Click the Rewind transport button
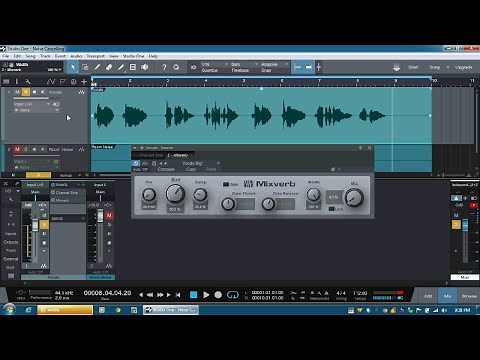The image size is (480, 360). tap(150, 295)
